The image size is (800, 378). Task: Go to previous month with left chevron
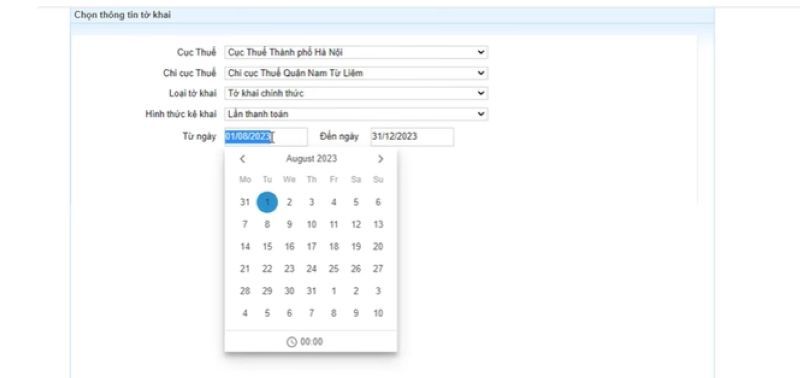pos(242,159)
